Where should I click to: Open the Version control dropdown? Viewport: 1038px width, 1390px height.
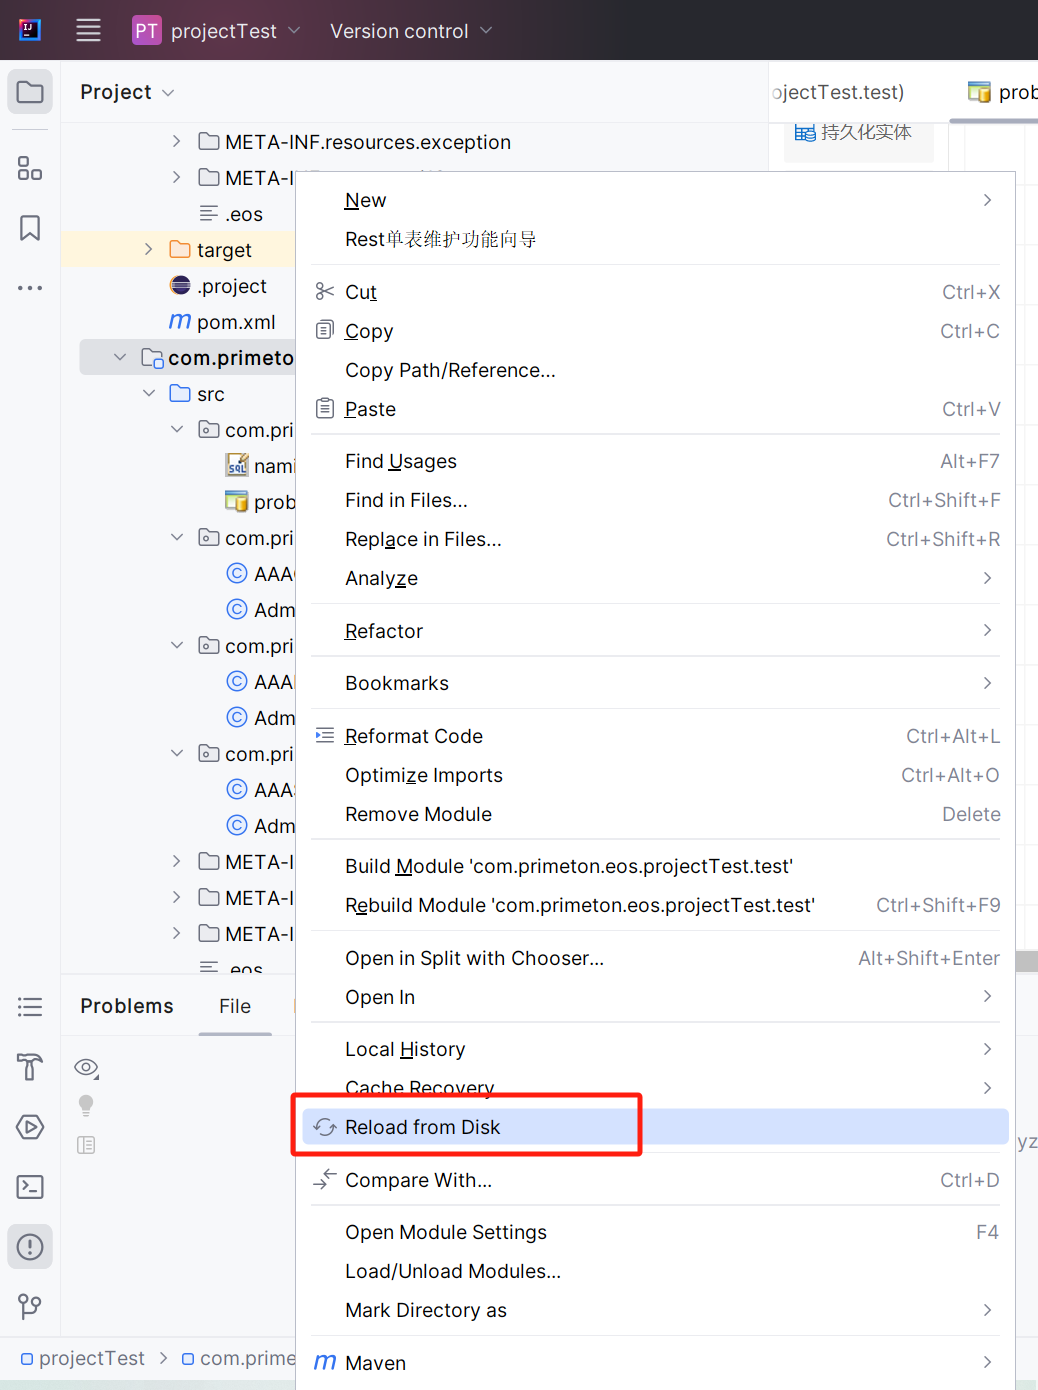(x=410, y=31)
